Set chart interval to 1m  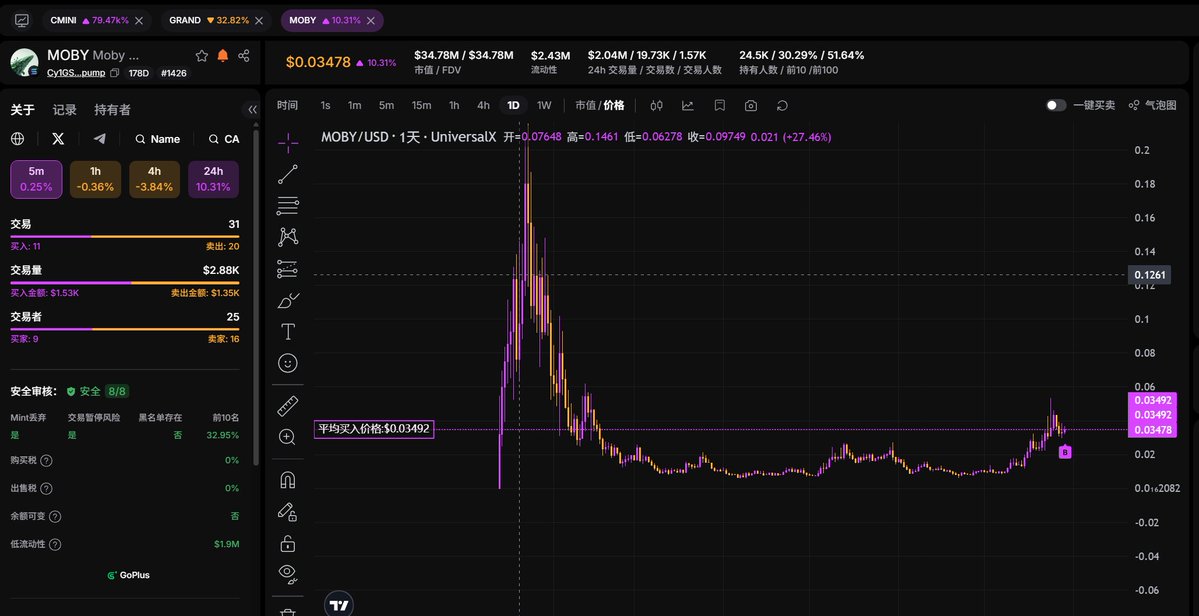pyautogui.click(x=355, y=105)
